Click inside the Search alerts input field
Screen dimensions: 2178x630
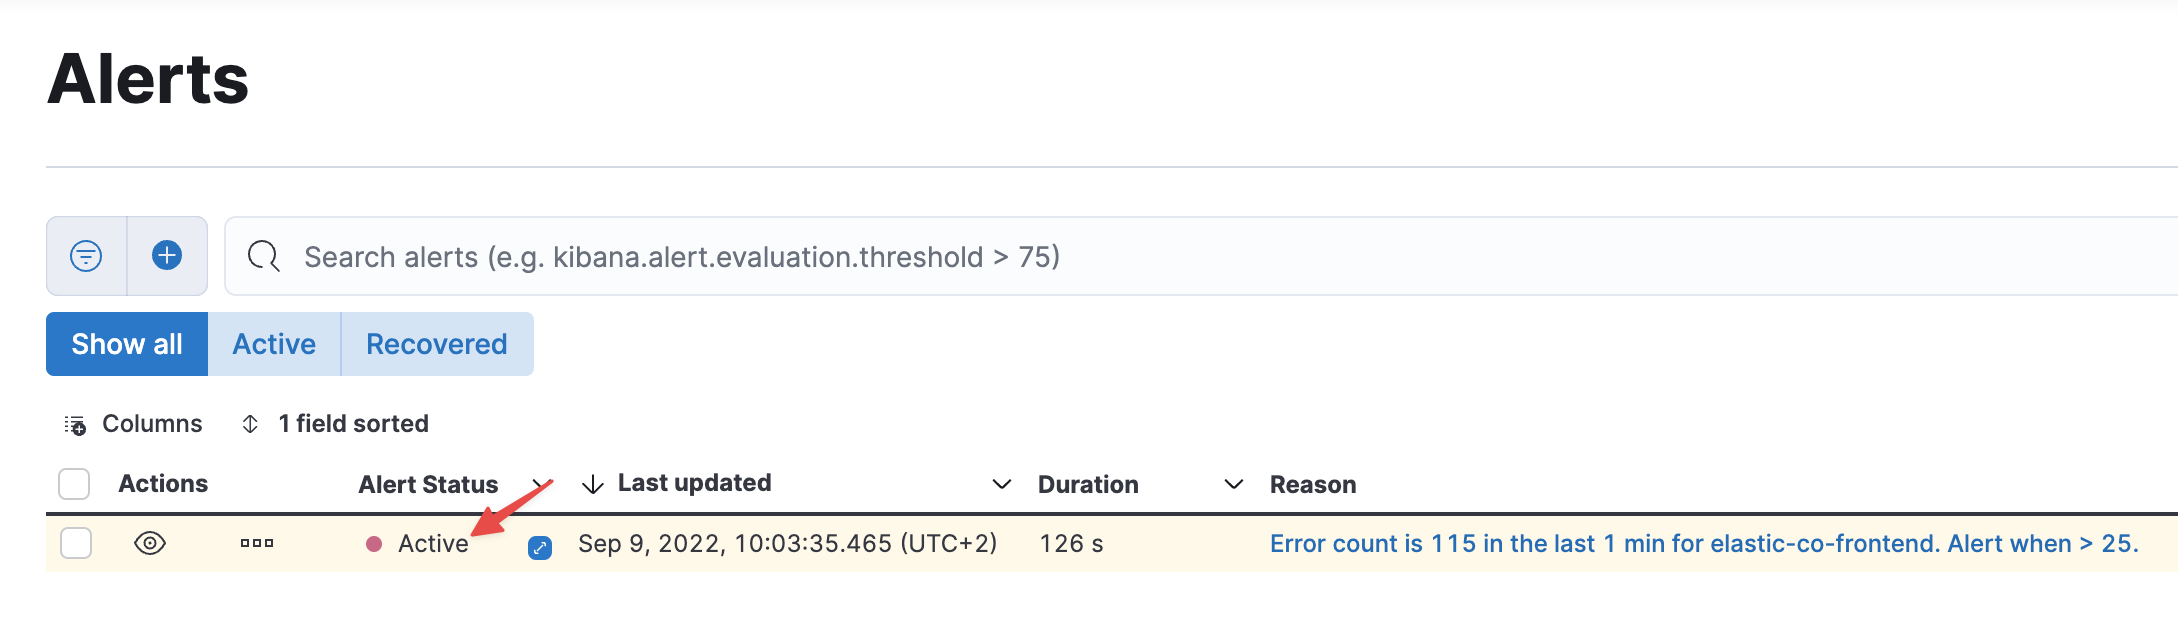[x=700, y=257]
